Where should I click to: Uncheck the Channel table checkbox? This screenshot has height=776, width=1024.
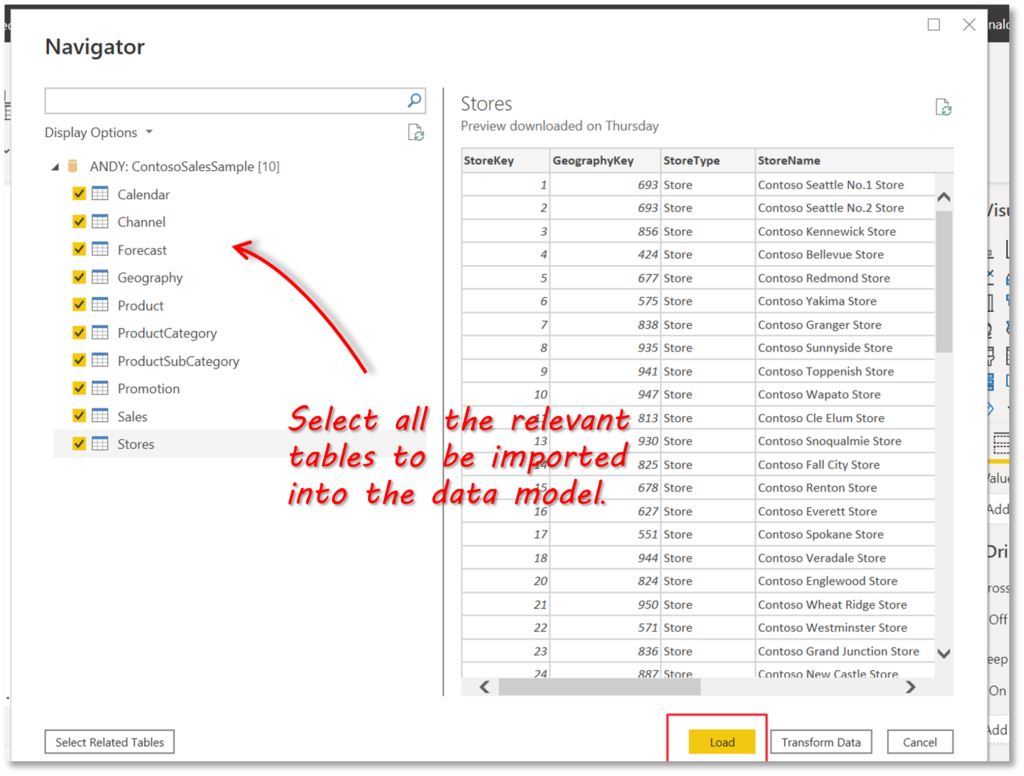pos(78,221)
